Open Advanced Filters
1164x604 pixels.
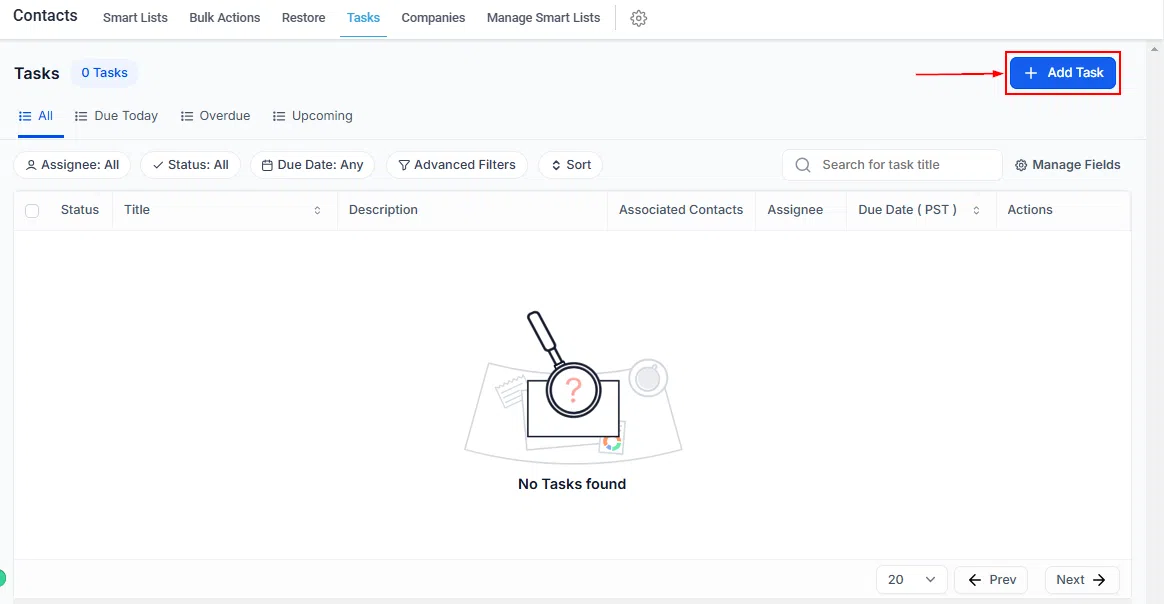click(x=457, y=165)
